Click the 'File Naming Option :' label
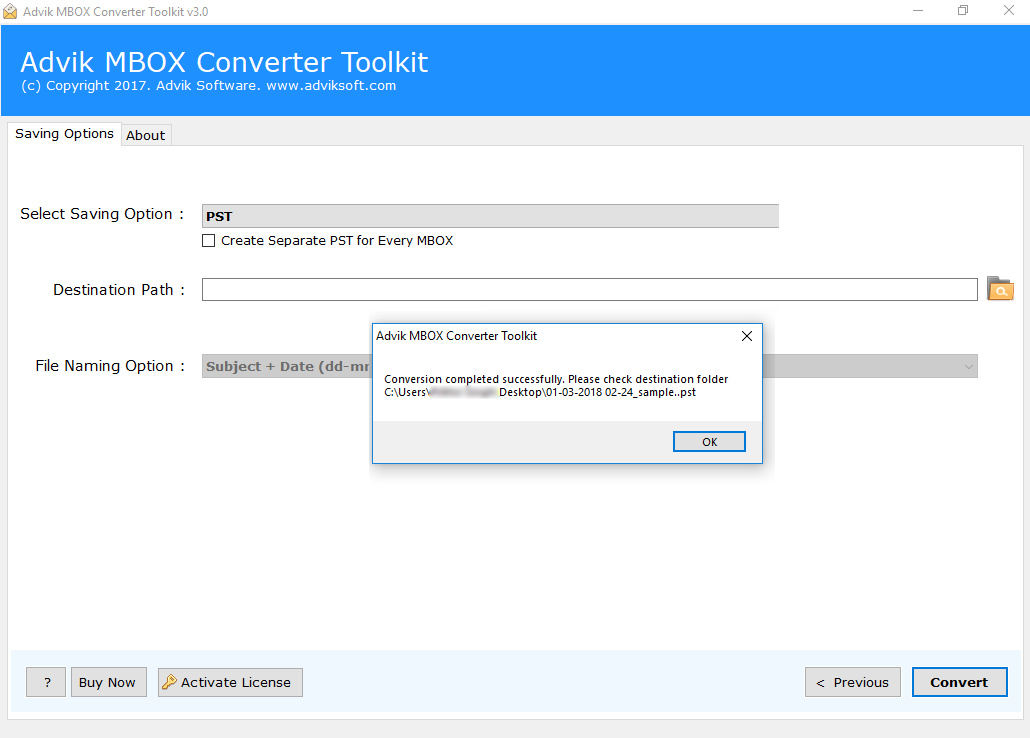 (110, 366)
